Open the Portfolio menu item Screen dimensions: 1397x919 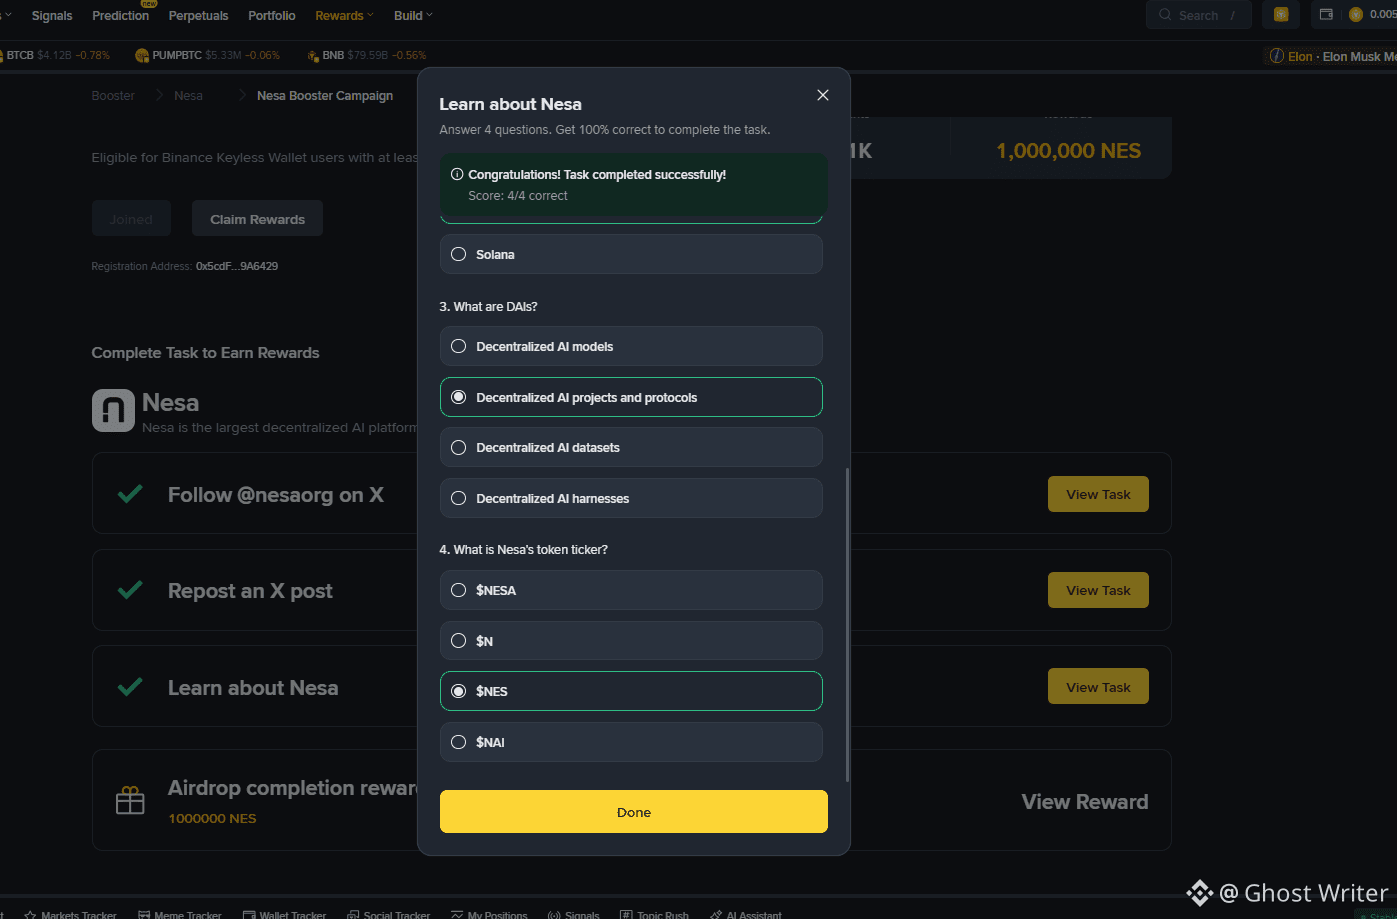[272, 15]
